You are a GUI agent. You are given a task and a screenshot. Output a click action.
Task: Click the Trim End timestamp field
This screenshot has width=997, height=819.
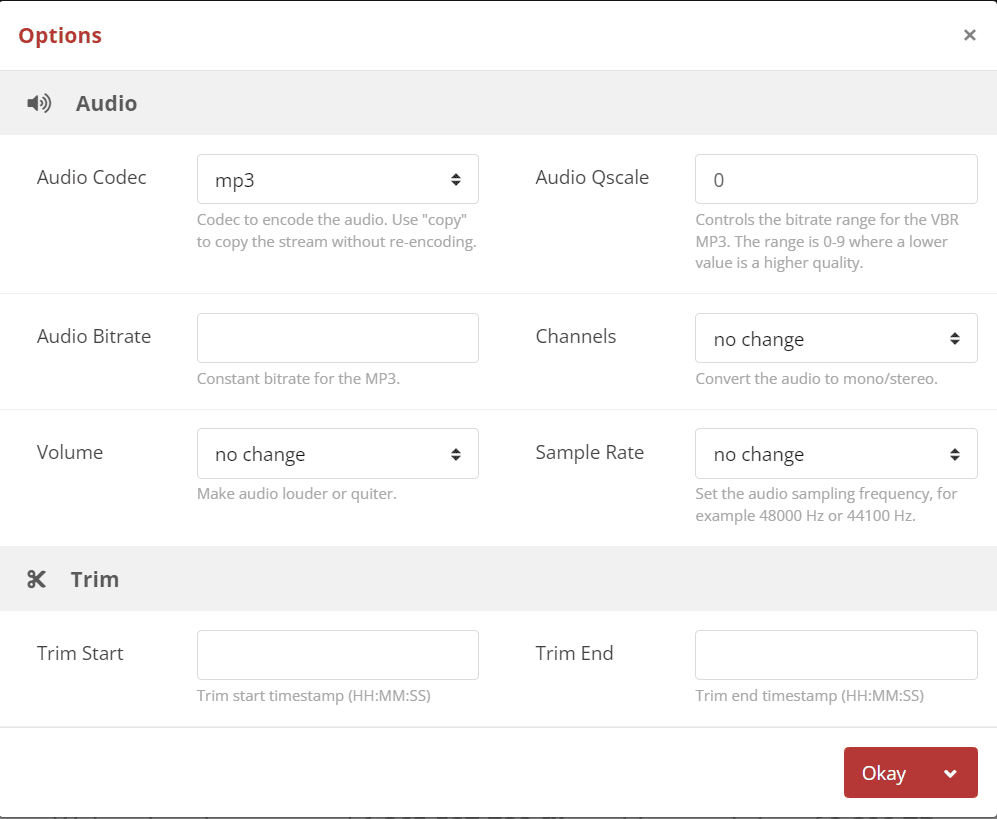pos(835,655)
